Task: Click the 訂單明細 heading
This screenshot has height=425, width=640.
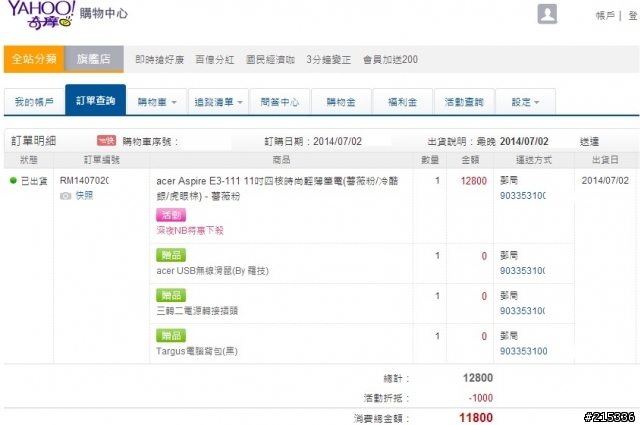Action: [x=33, y=141]
